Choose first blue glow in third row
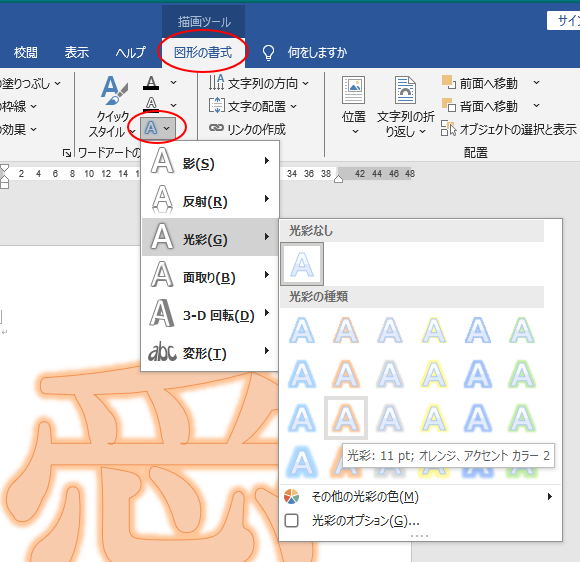The width and height of the screenshot is (580, 562). coord(302,418)
